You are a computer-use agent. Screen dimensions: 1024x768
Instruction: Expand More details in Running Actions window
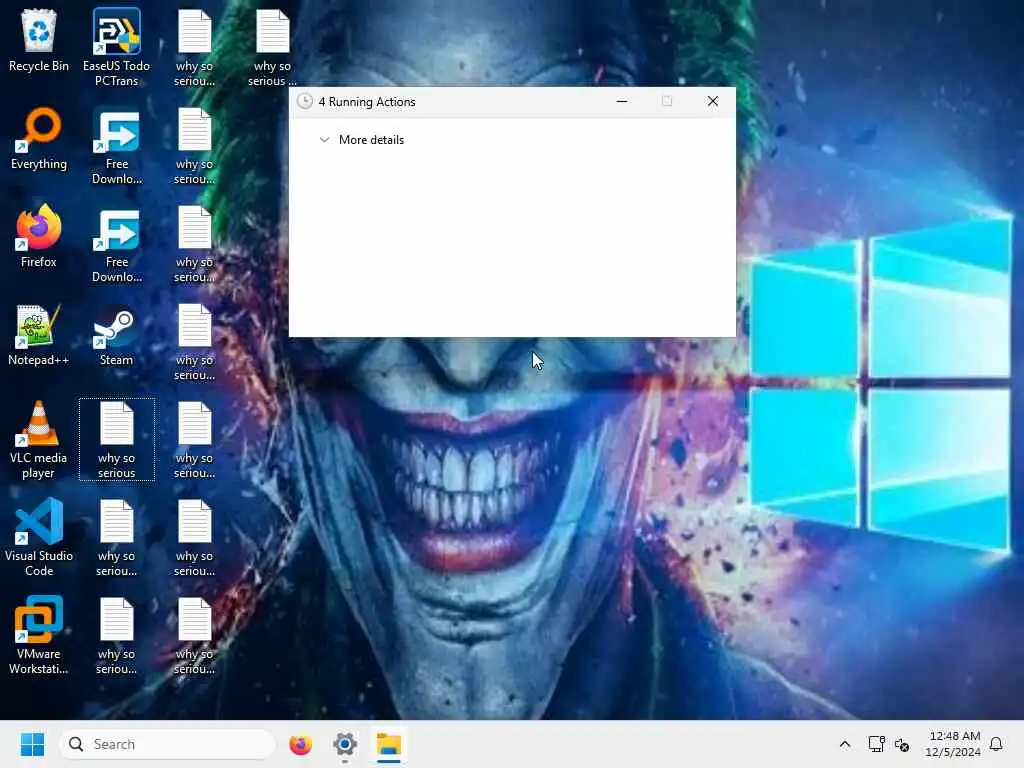(361, 140)
